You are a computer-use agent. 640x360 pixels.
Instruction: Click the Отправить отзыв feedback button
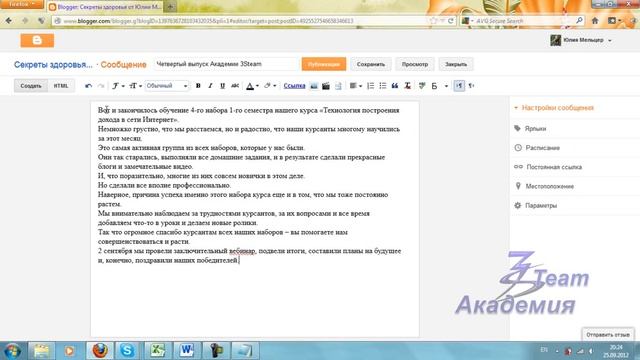[608, 335]
